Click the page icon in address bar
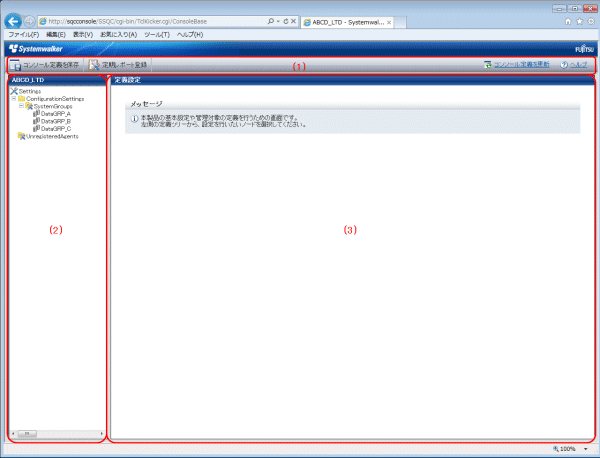 point(43,21)
